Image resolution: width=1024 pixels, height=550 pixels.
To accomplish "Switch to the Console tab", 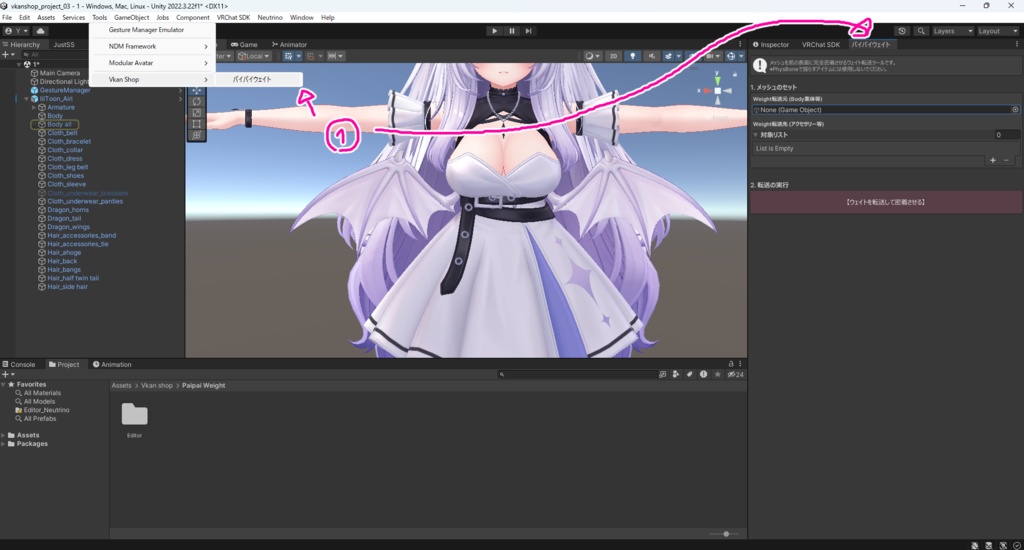I will coord(19,364).
